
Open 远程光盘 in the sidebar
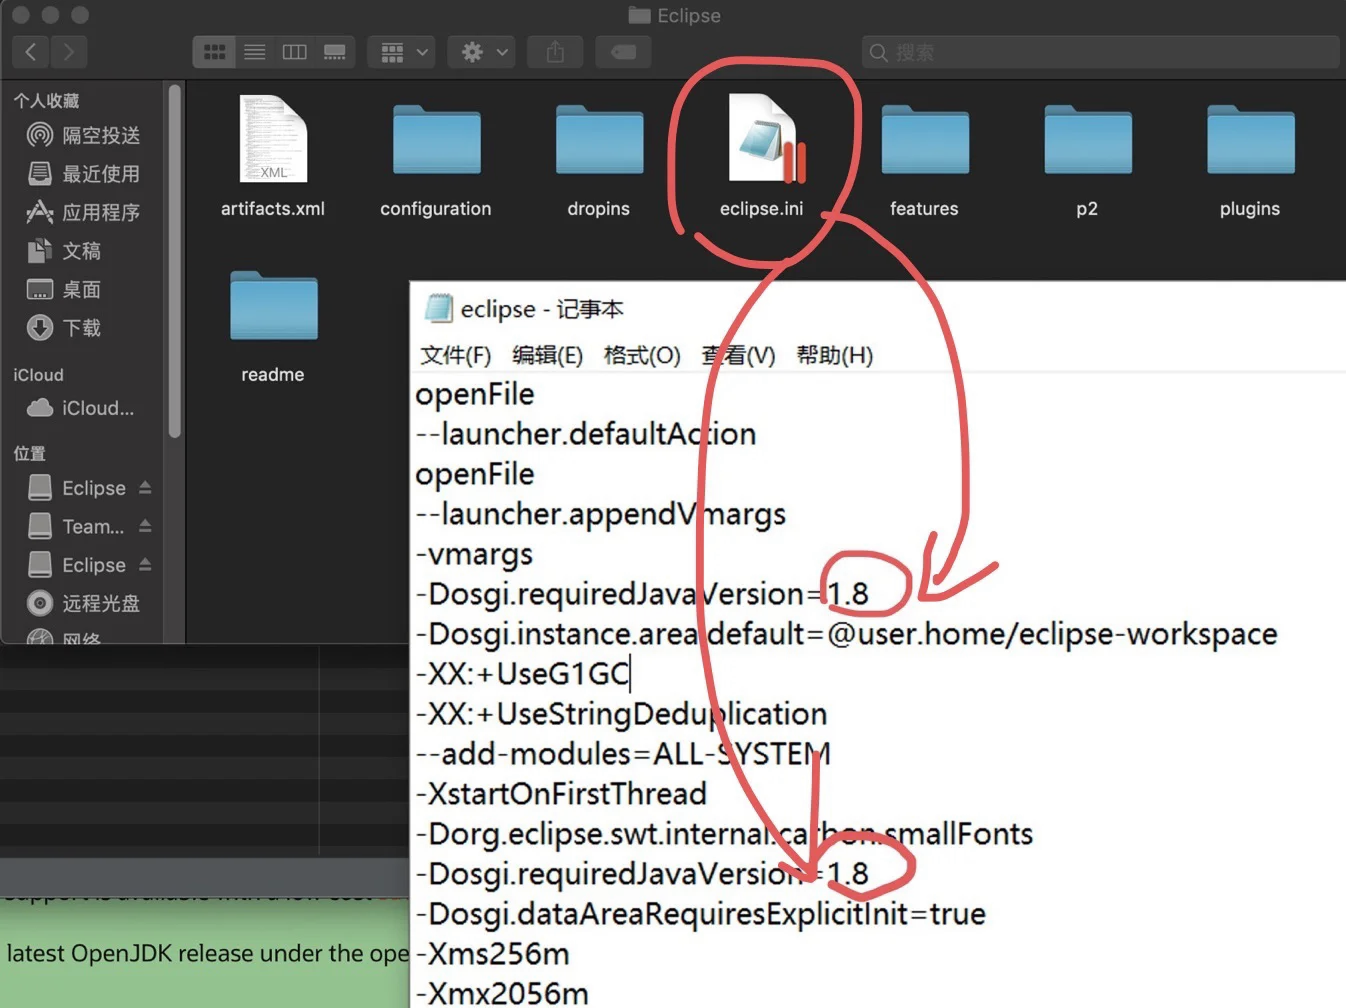[84, 603]
